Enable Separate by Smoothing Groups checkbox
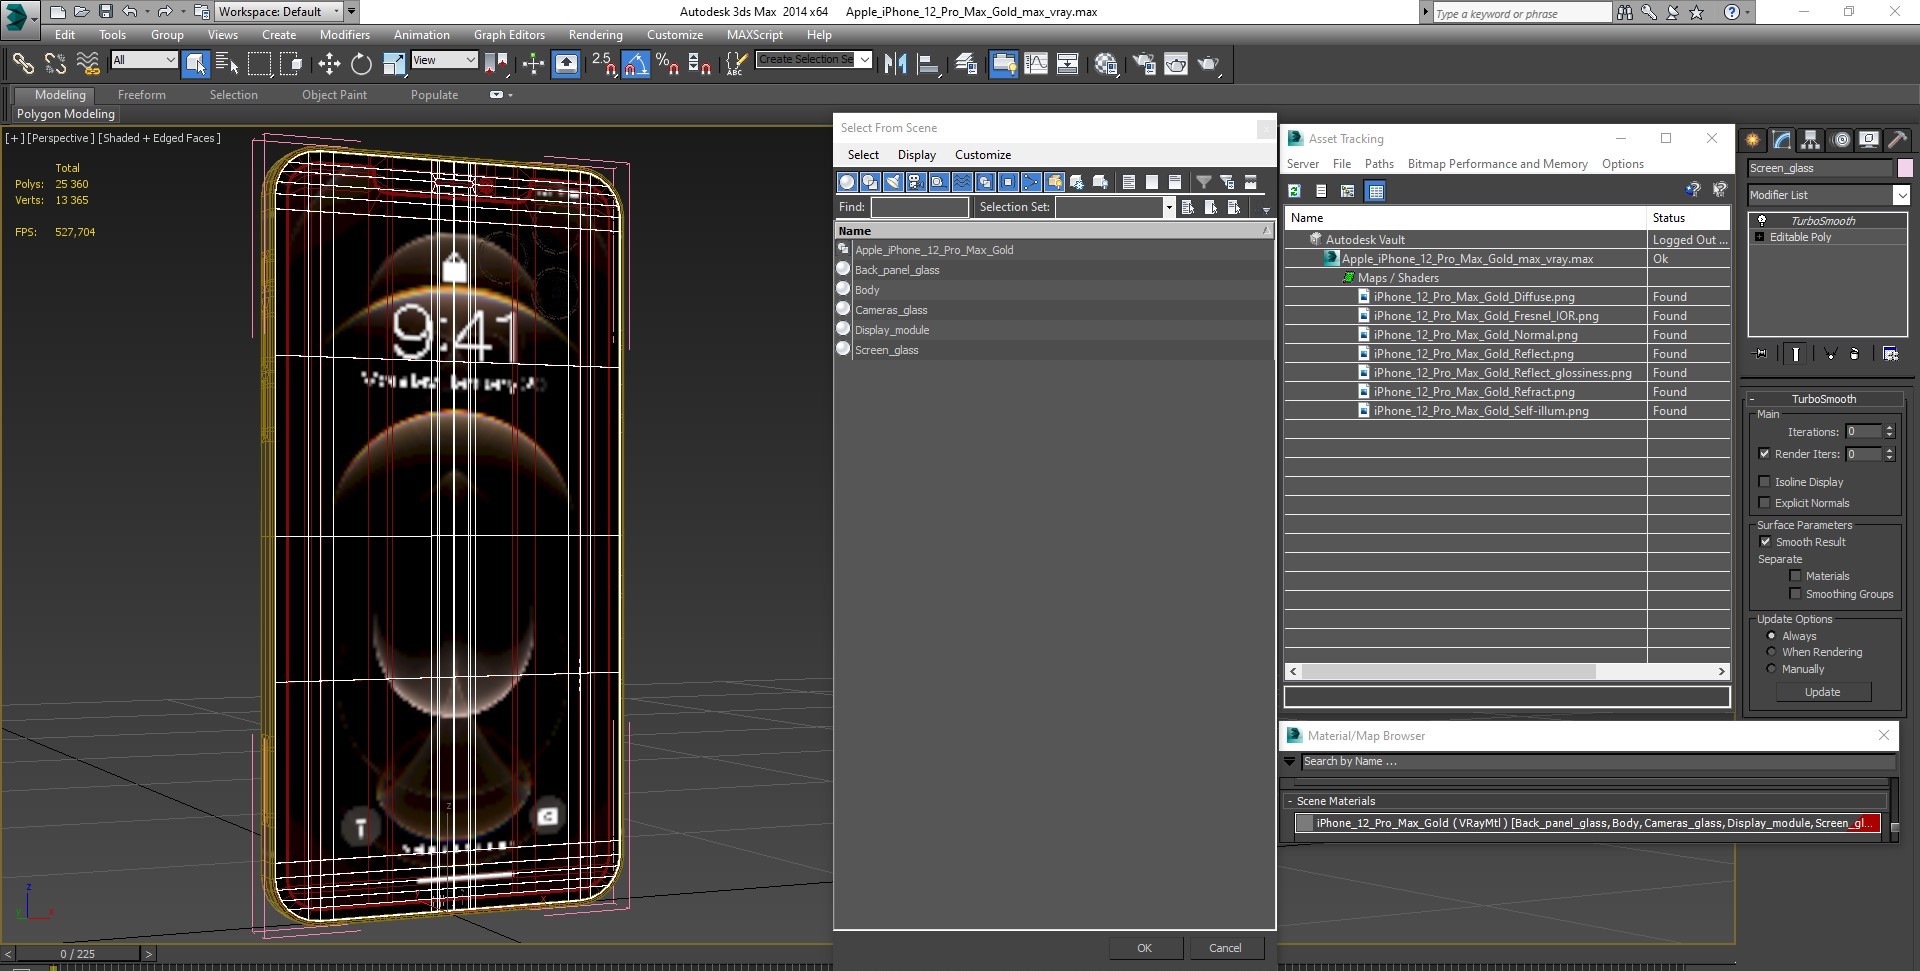Viewport: 1920px width, 971px height. point(1795,594)
